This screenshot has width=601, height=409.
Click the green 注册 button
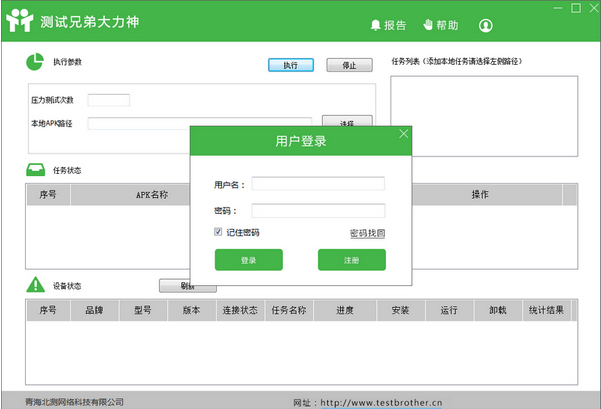pyautogui.click(x=351, y=260)
